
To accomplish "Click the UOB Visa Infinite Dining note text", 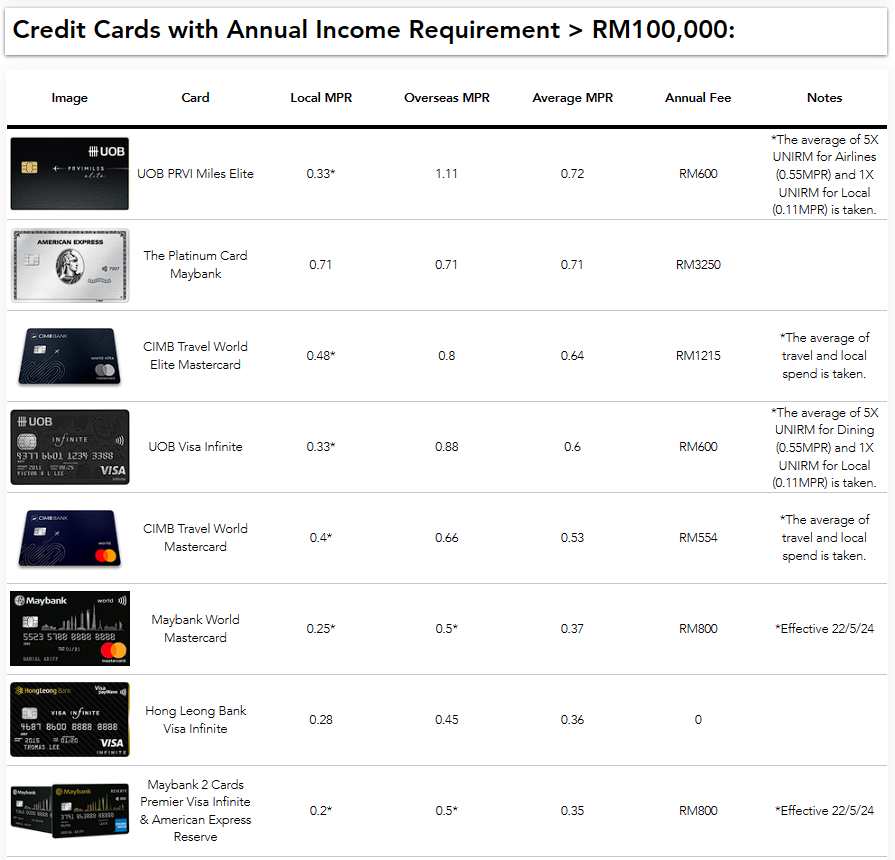I will pyautogui.click(x=824, y=447).
